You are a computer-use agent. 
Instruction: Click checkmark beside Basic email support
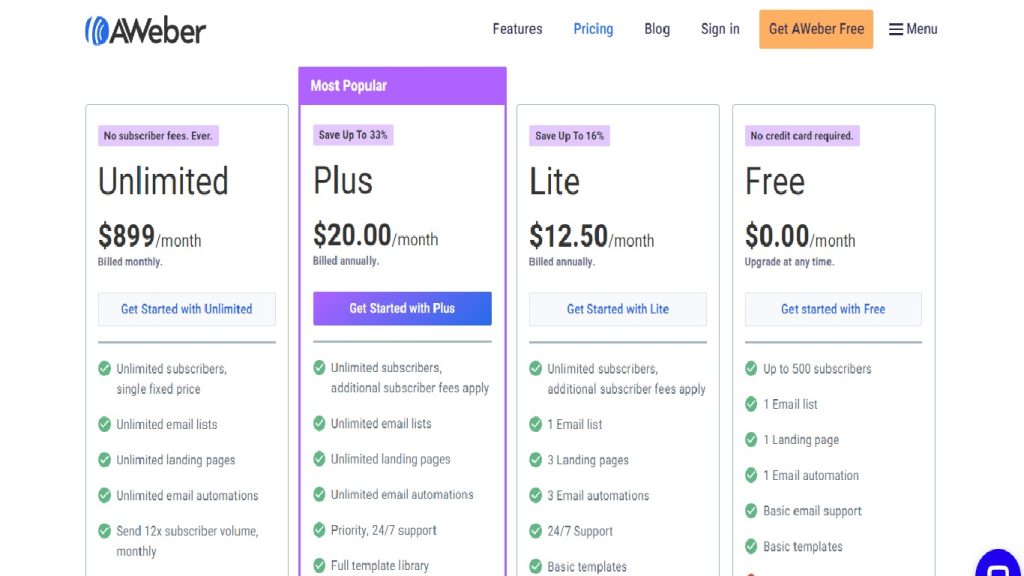click(x=751, y=511)
